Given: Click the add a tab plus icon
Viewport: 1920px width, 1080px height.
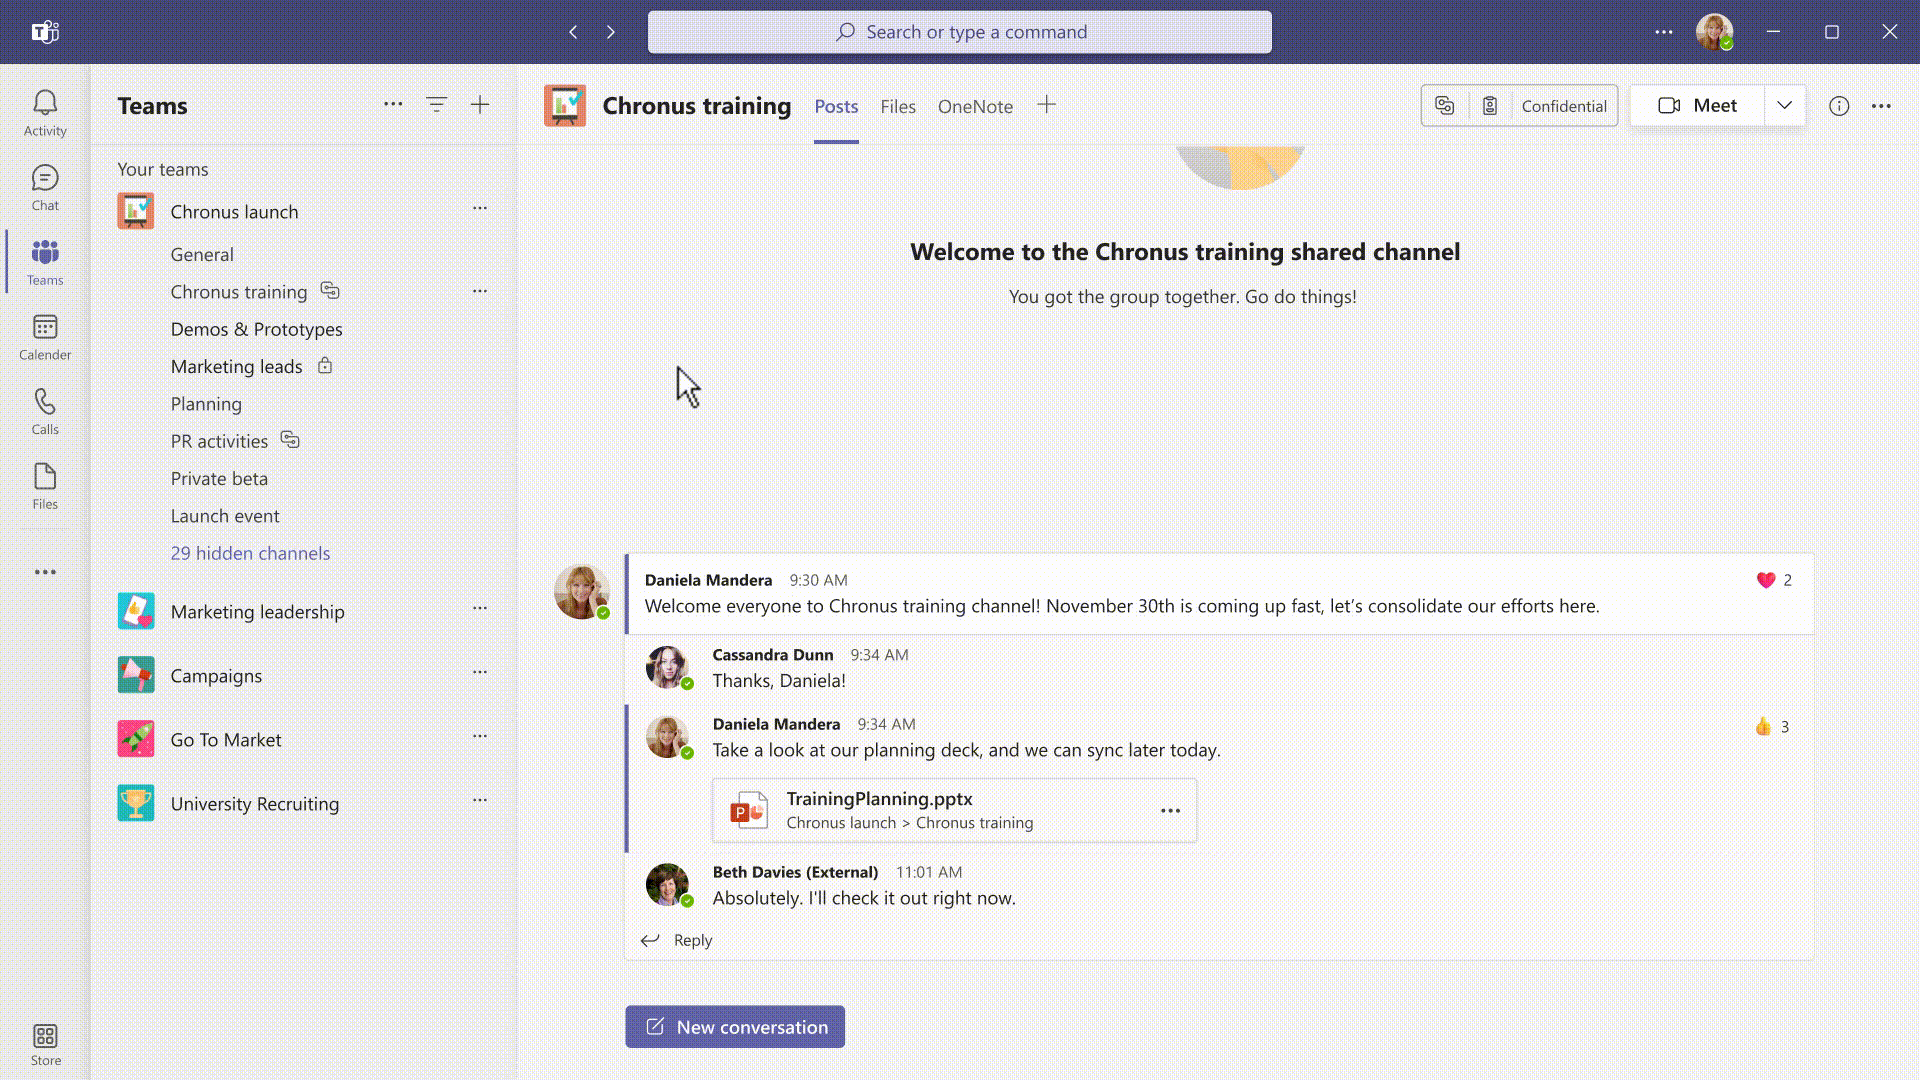Looking at the screenshot, I should [x=1046, y=105].
